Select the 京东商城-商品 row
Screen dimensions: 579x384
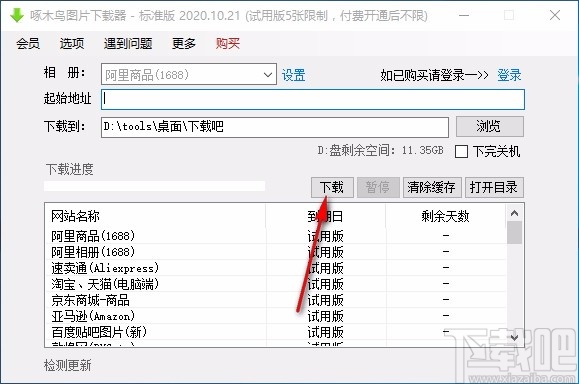275,300
